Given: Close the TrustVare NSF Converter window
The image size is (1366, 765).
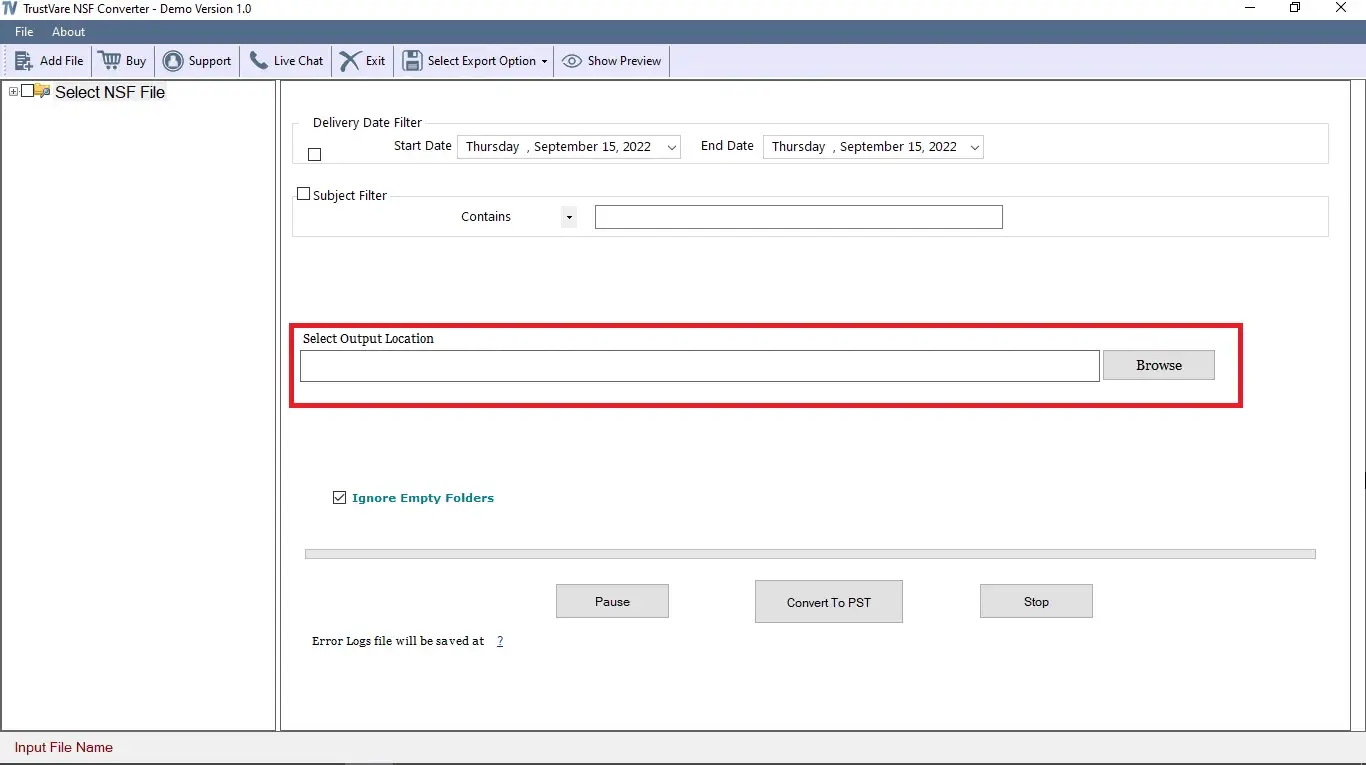Looking at the screenshot, I should click(x=1342, y=8).
